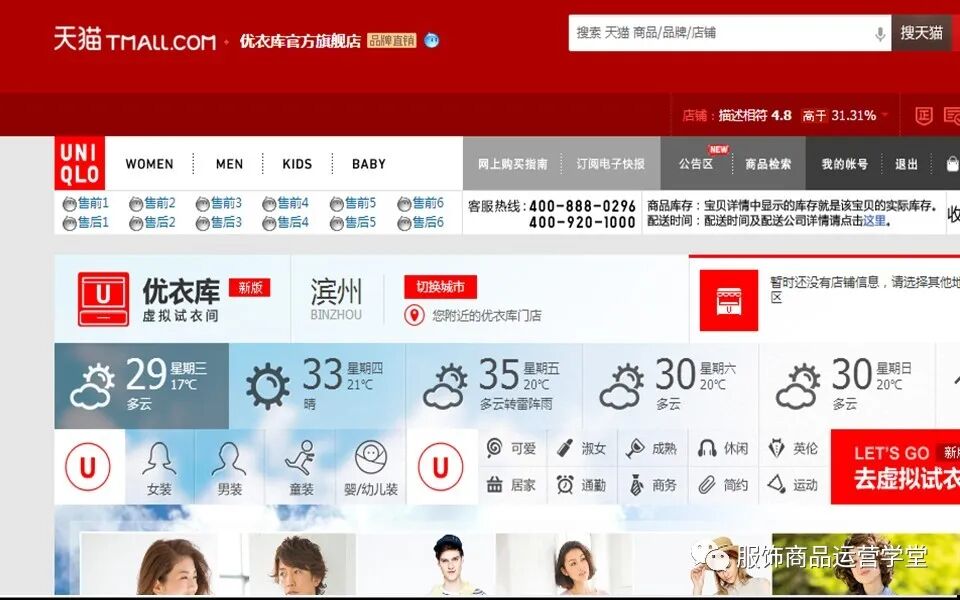
Task: Open 网上购买指南 shopping guide
Action: (512, 164)
